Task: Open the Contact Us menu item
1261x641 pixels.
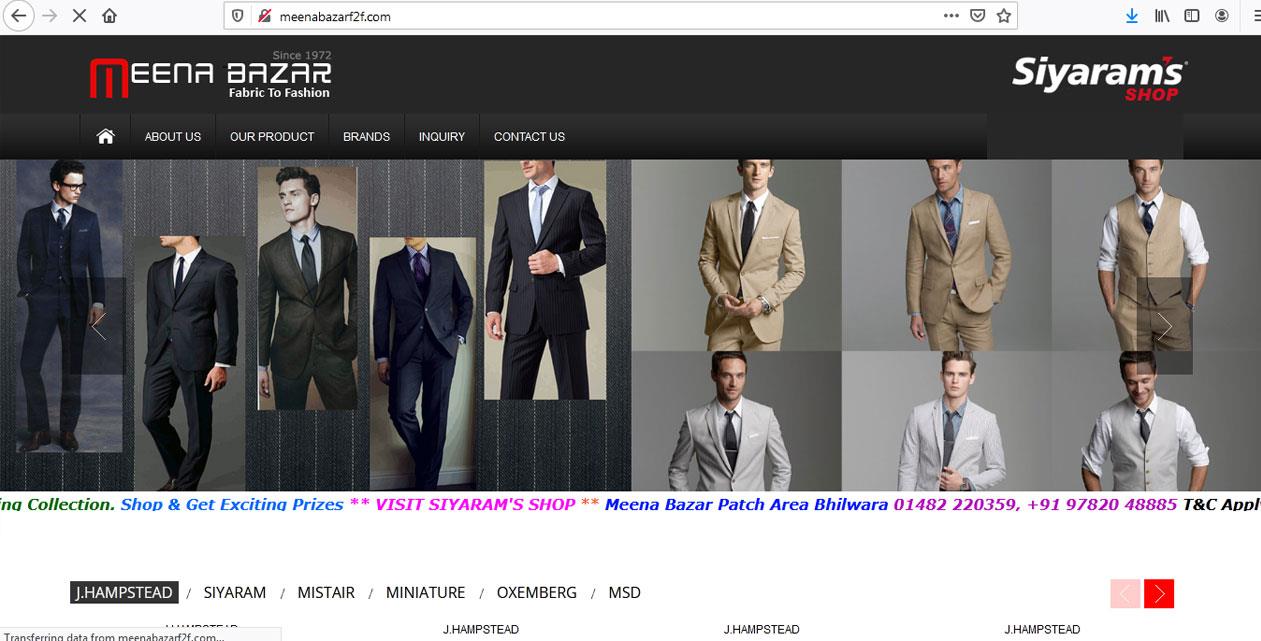Action: tap(529, 137)
